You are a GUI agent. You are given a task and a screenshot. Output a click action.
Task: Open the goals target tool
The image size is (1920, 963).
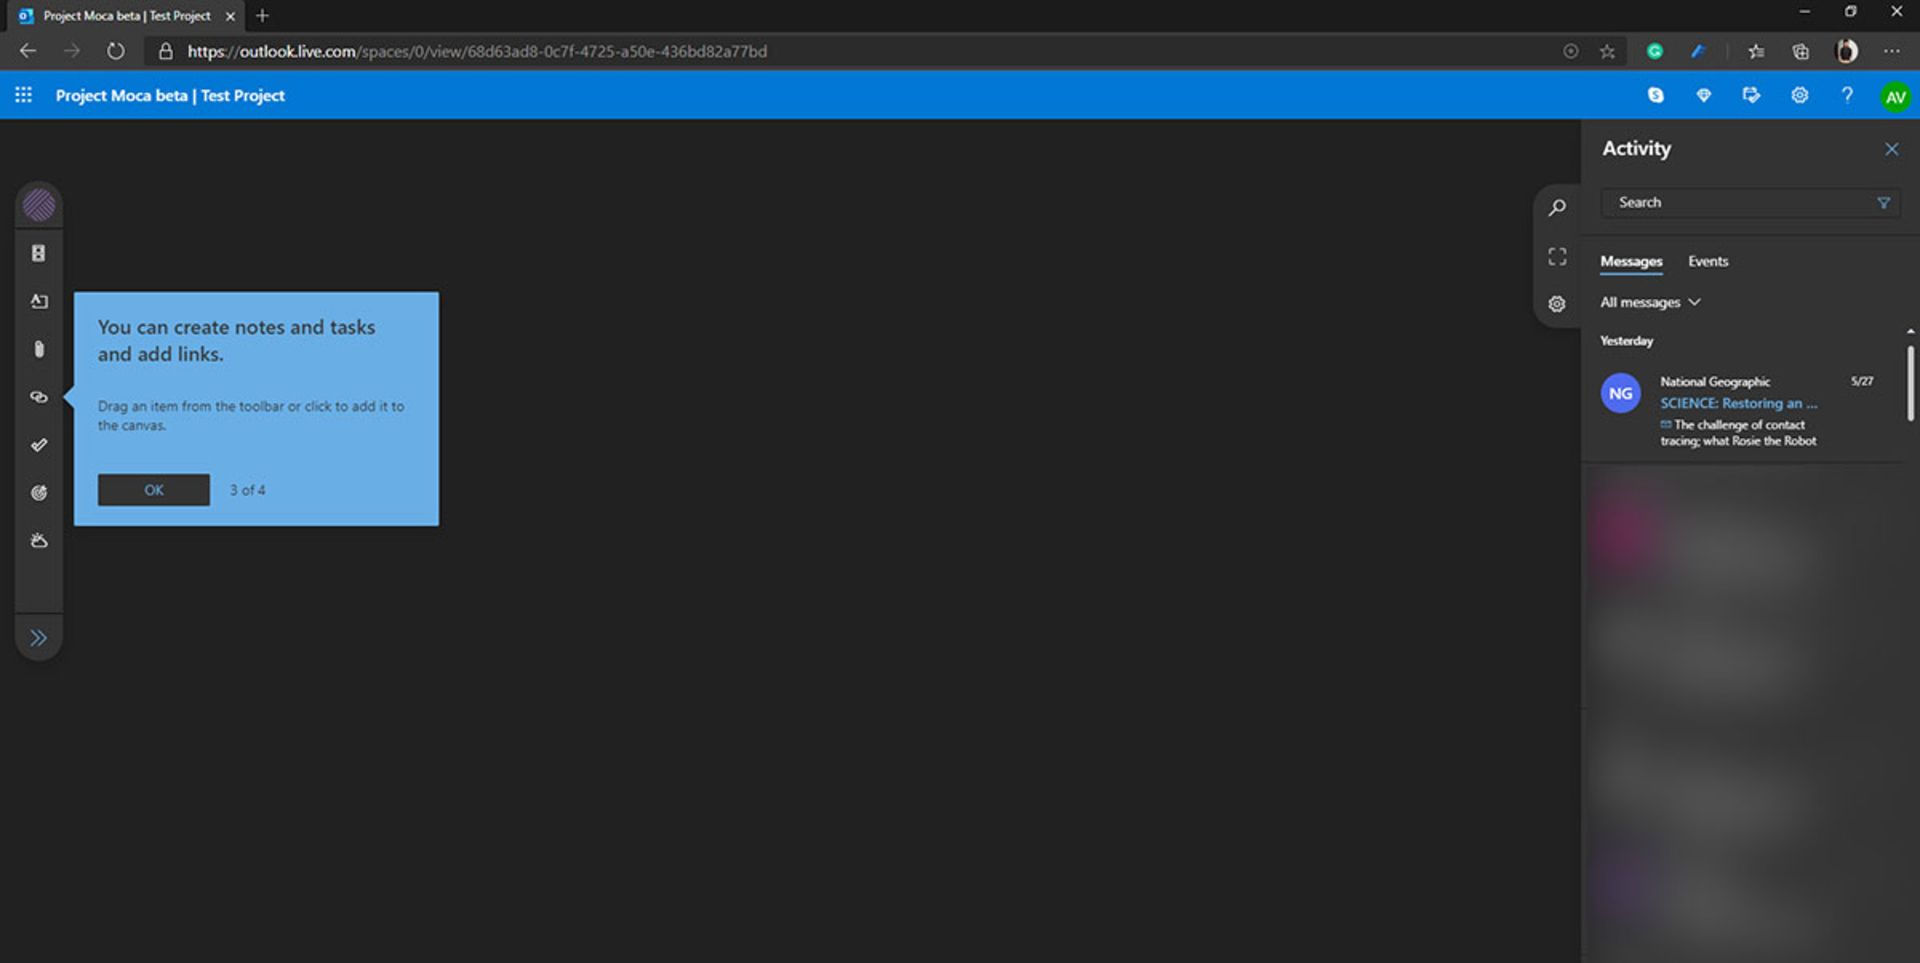(39, 492)
